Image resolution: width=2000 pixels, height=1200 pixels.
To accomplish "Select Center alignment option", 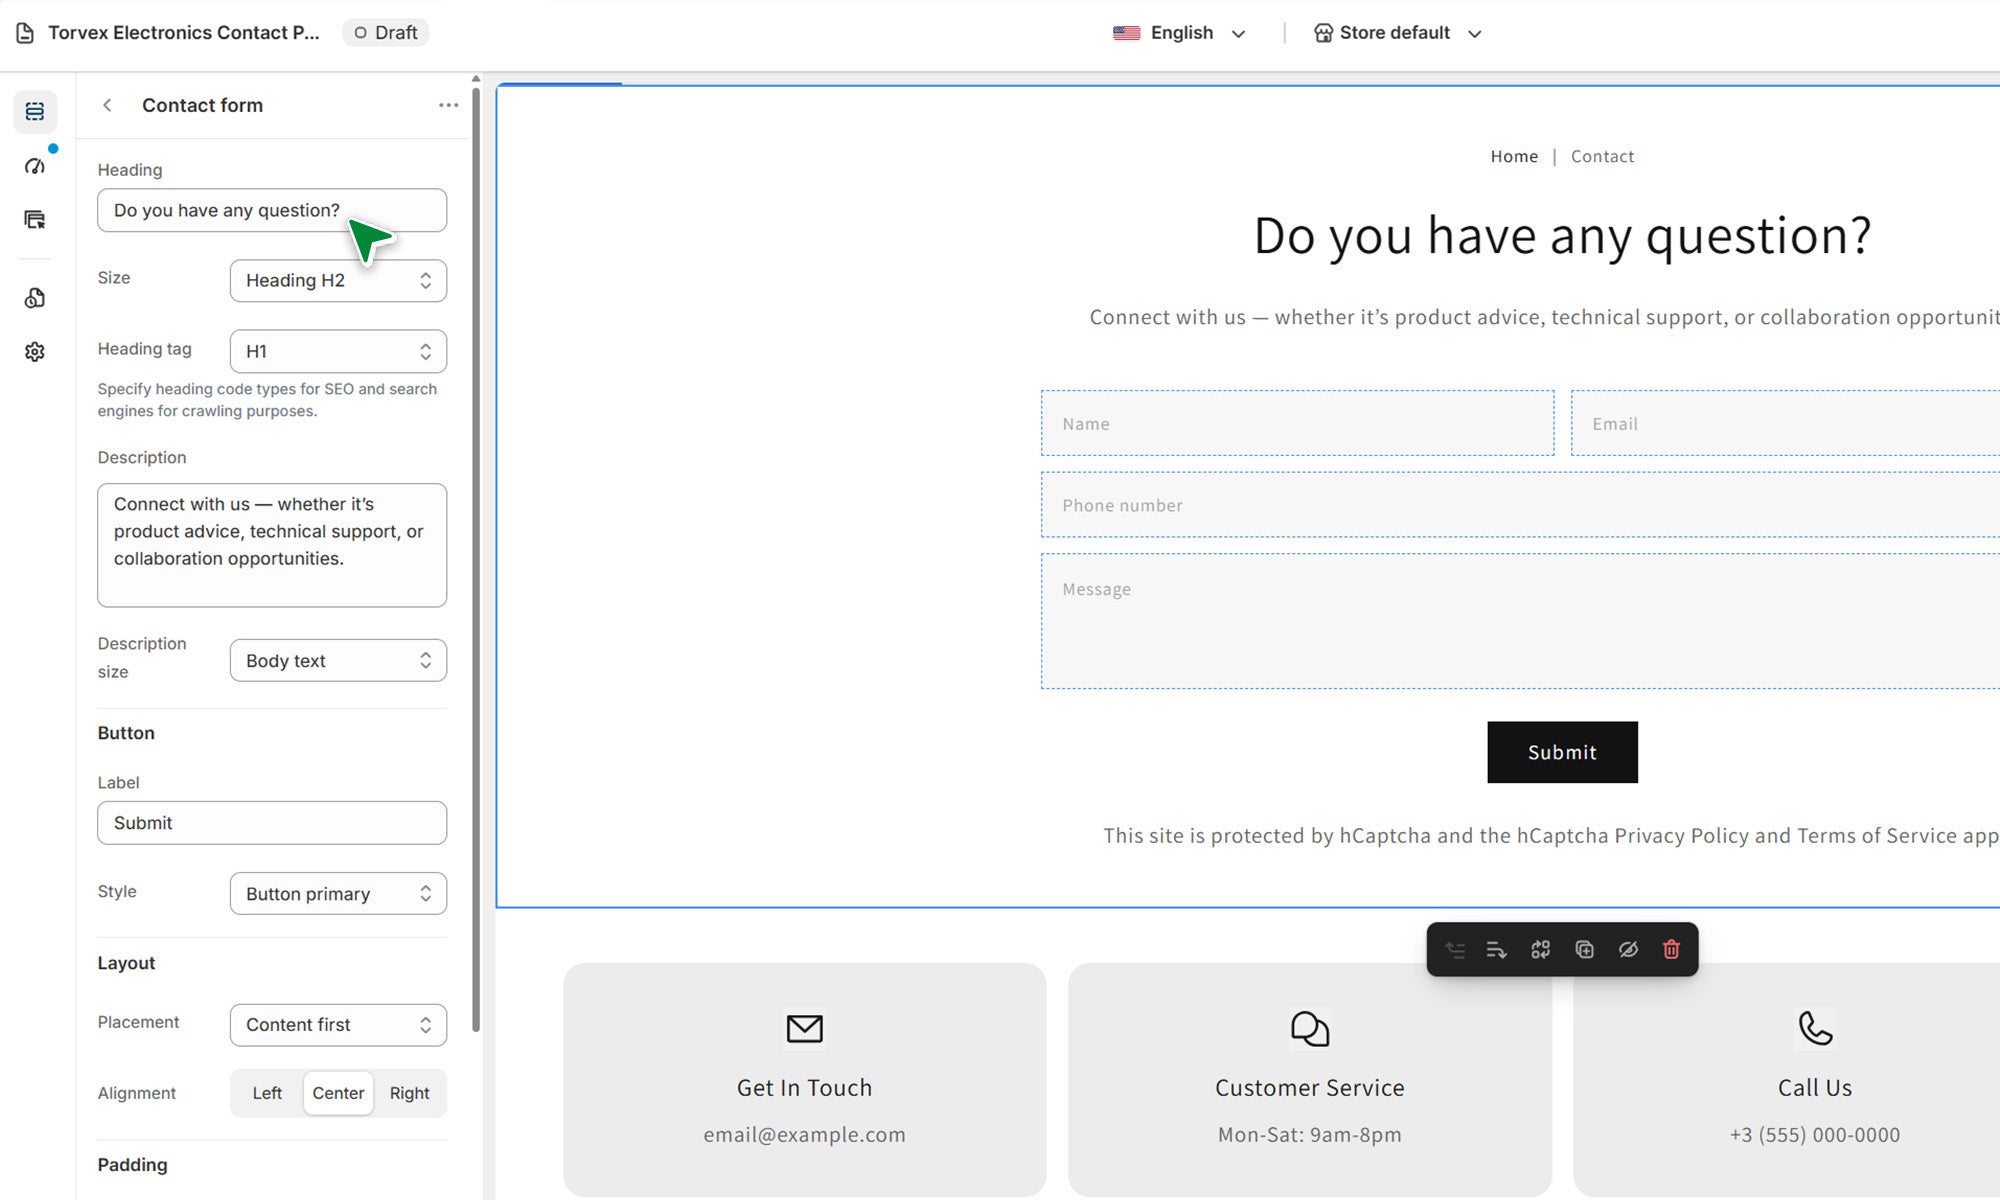I will [x=338, y=1093].
